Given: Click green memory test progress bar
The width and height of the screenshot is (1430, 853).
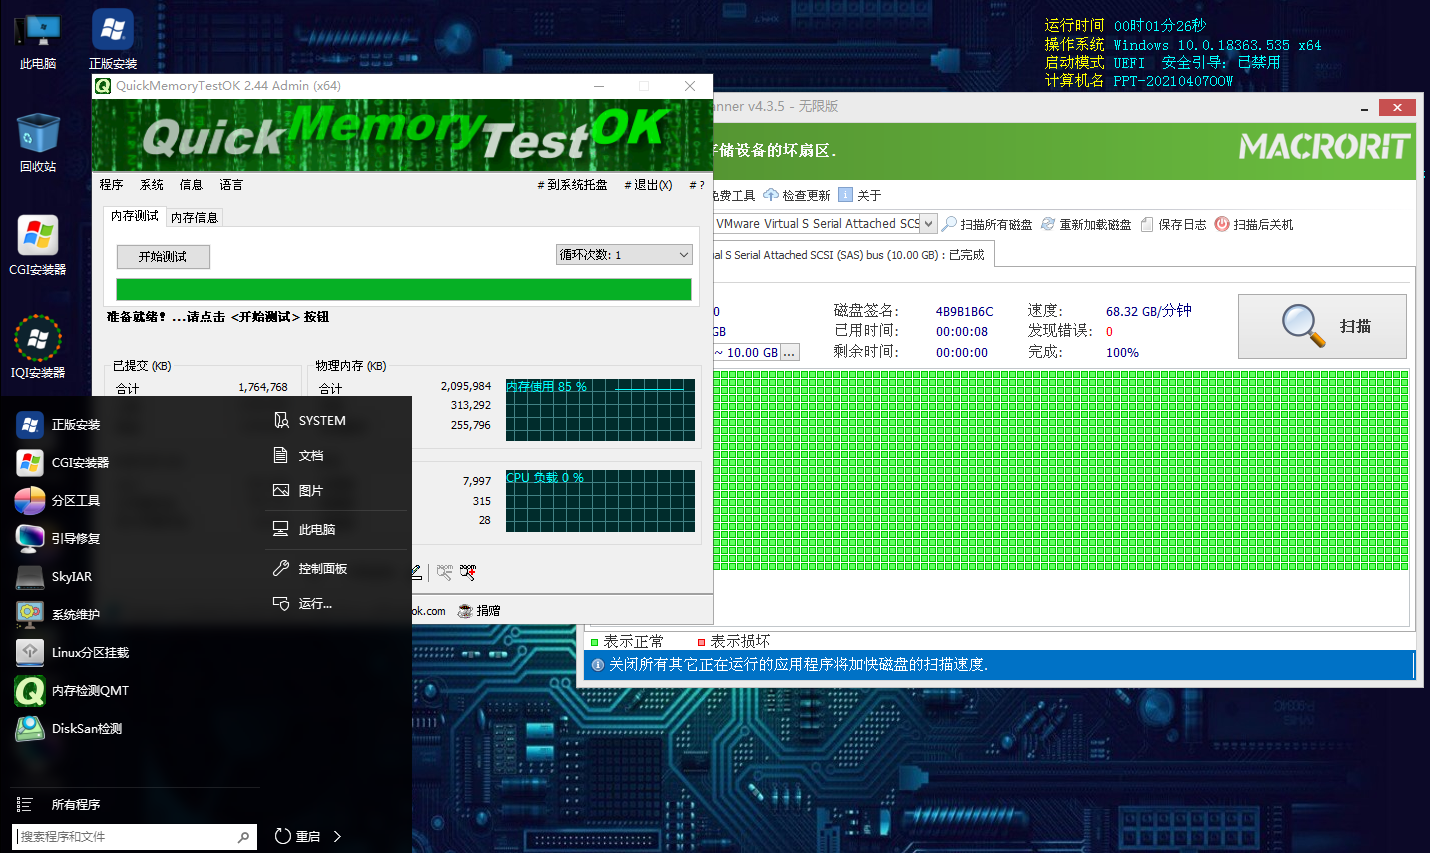Looking at the screenshot, I should 404,290.
